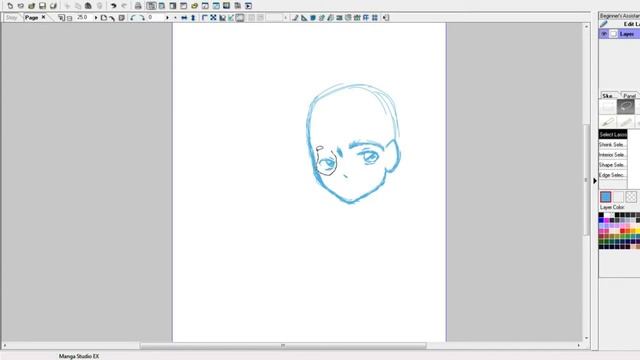Click the rotation angle field showing 0
This screenshot has height=360, width=640.
coord(156,18)
